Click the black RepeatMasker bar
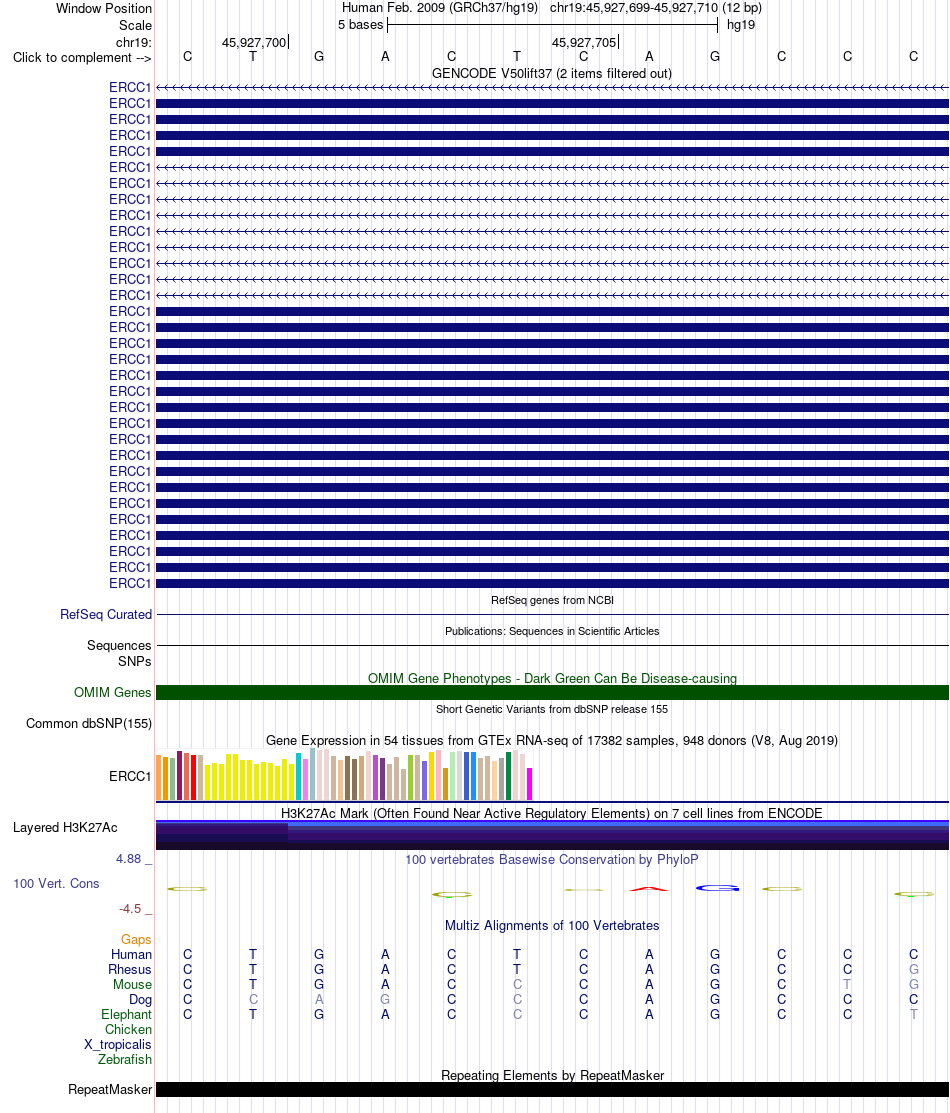Image resolution: width=950 pixels, height=1113 pixels. point(552,1090)
